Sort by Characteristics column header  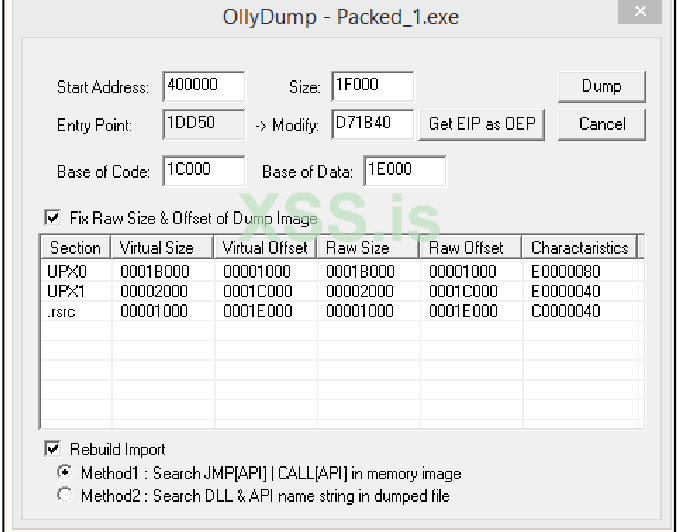point(579,248)
